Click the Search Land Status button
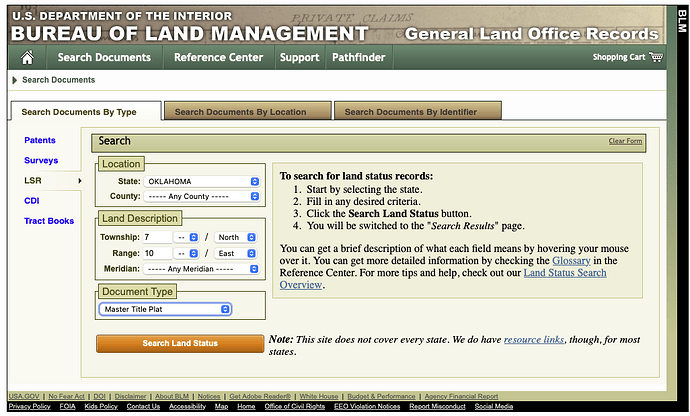Screen dimensions: 690x416 [180, 343]
